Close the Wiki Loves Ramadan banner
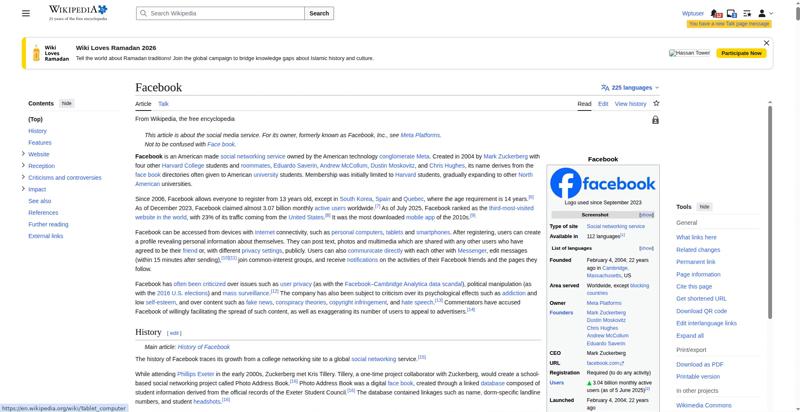800x412 pixels. tap(766, 43)
